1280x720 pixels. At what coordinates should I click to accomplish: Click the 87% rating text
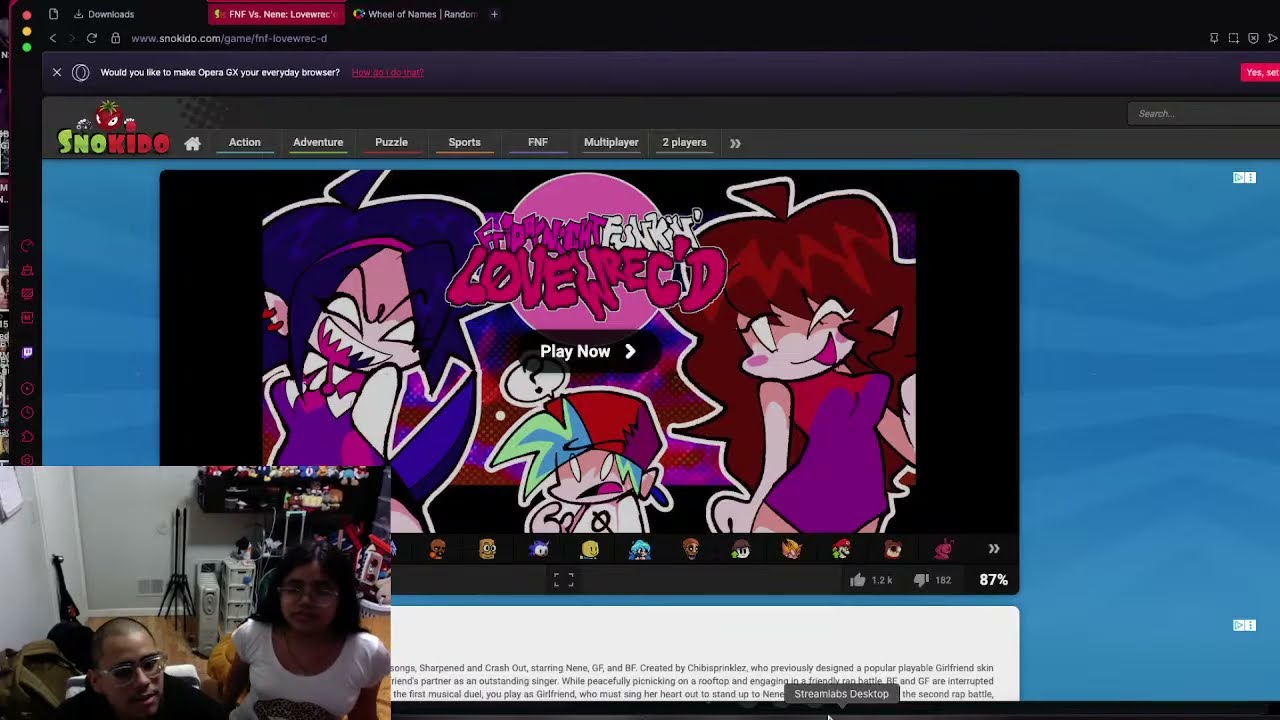(x=993, y=580)
